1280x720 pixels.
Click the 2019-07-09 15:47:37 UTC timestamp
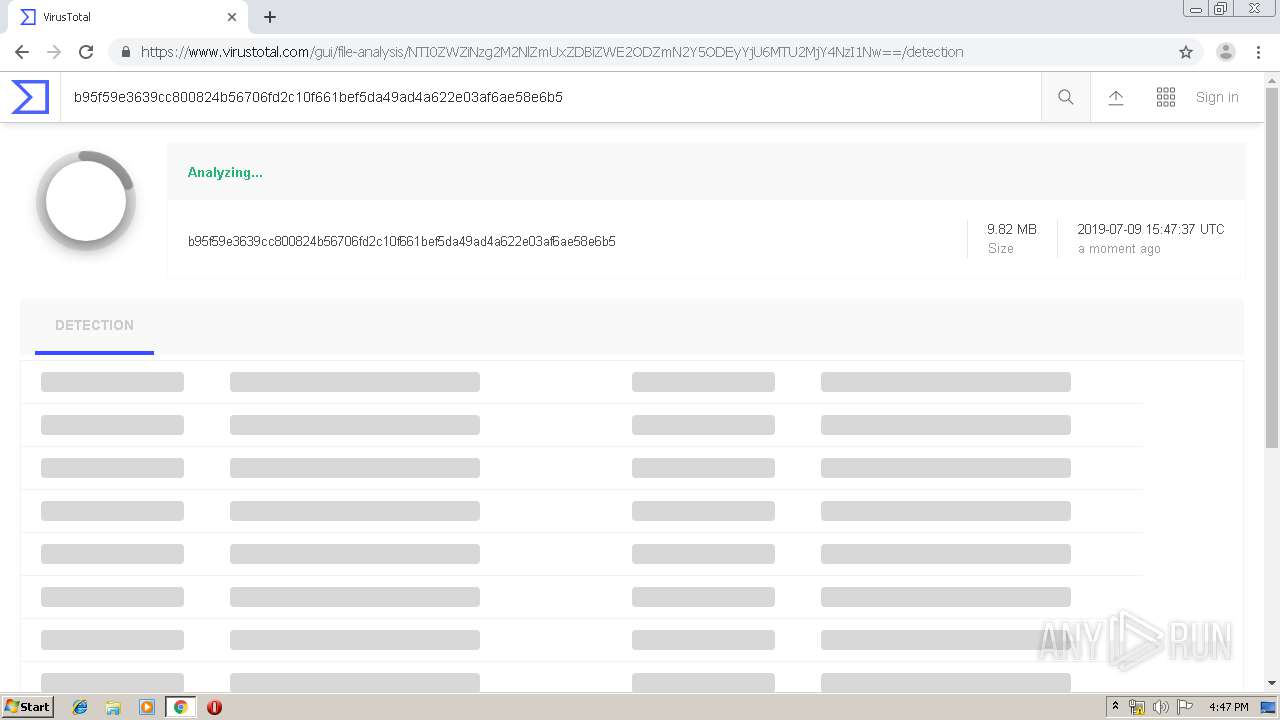1151,229
